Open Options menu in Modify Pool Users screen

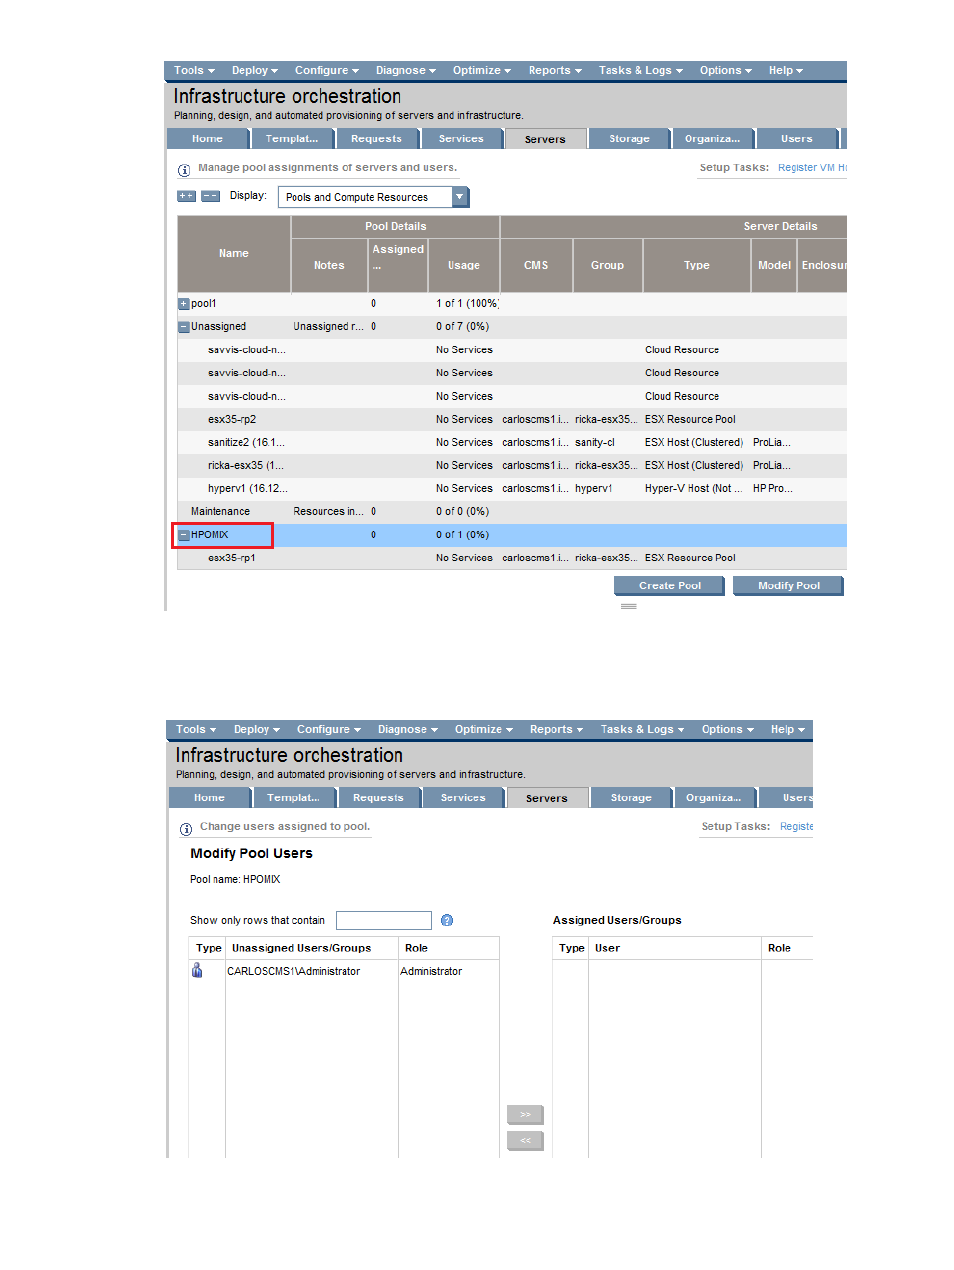[x=728, y=730]
